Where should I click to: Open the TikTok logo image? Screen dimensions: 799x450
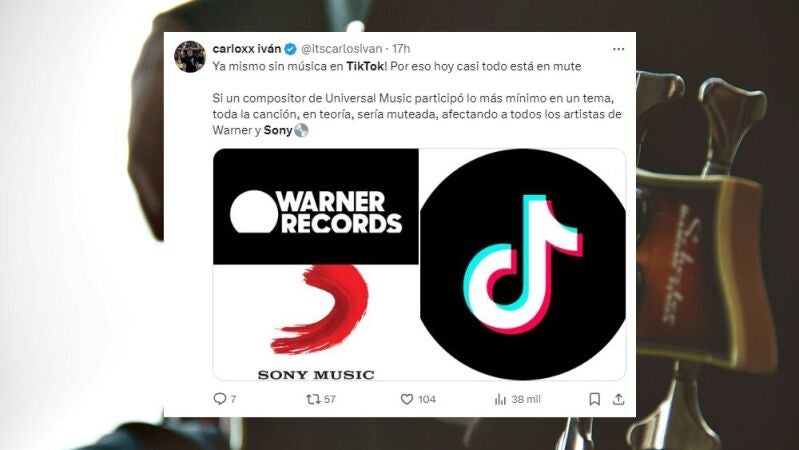pyautogui.click(x=523, y=264)
